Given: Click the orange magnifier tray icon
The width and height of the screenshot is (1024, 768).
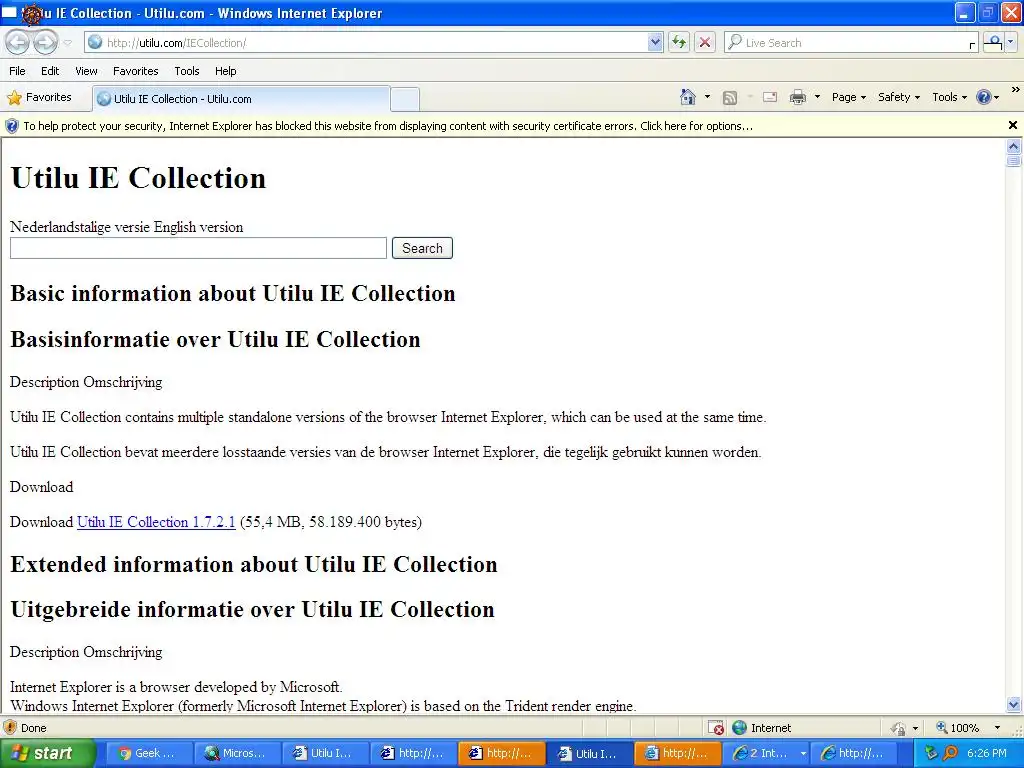Looking at the screenshot, I should tap(951, 754).
